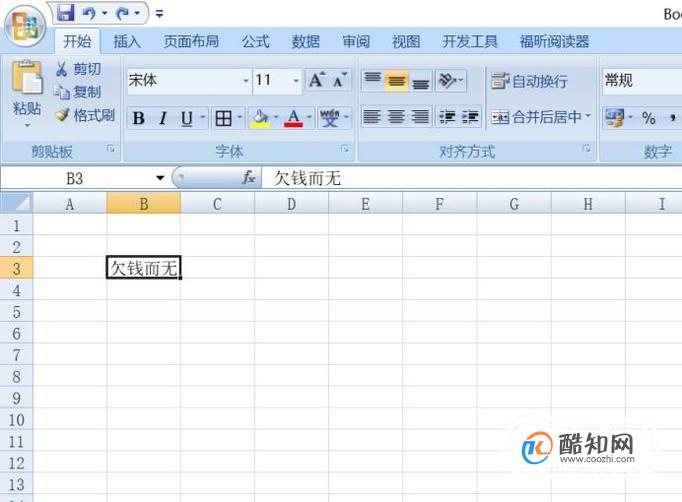This screenshot has height=502, width=682.
Task: Open font color palette arrow
Action: click(x=309, y=118)
